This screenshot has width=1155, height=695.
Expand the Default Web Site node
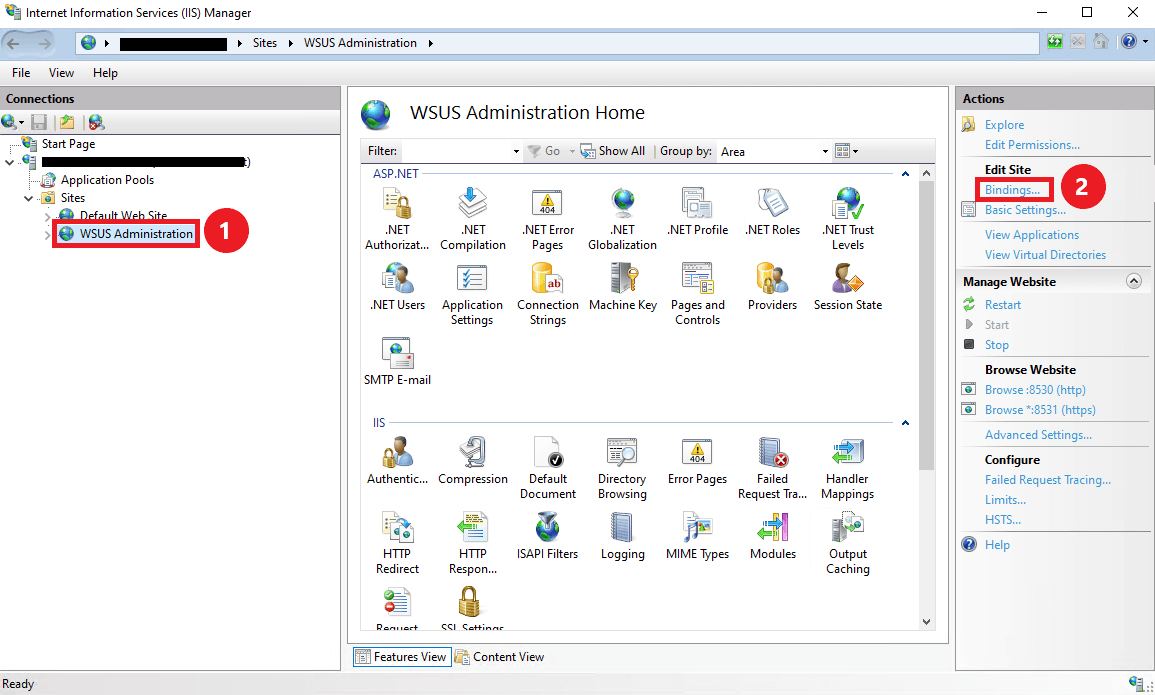(x=47, y=216)
